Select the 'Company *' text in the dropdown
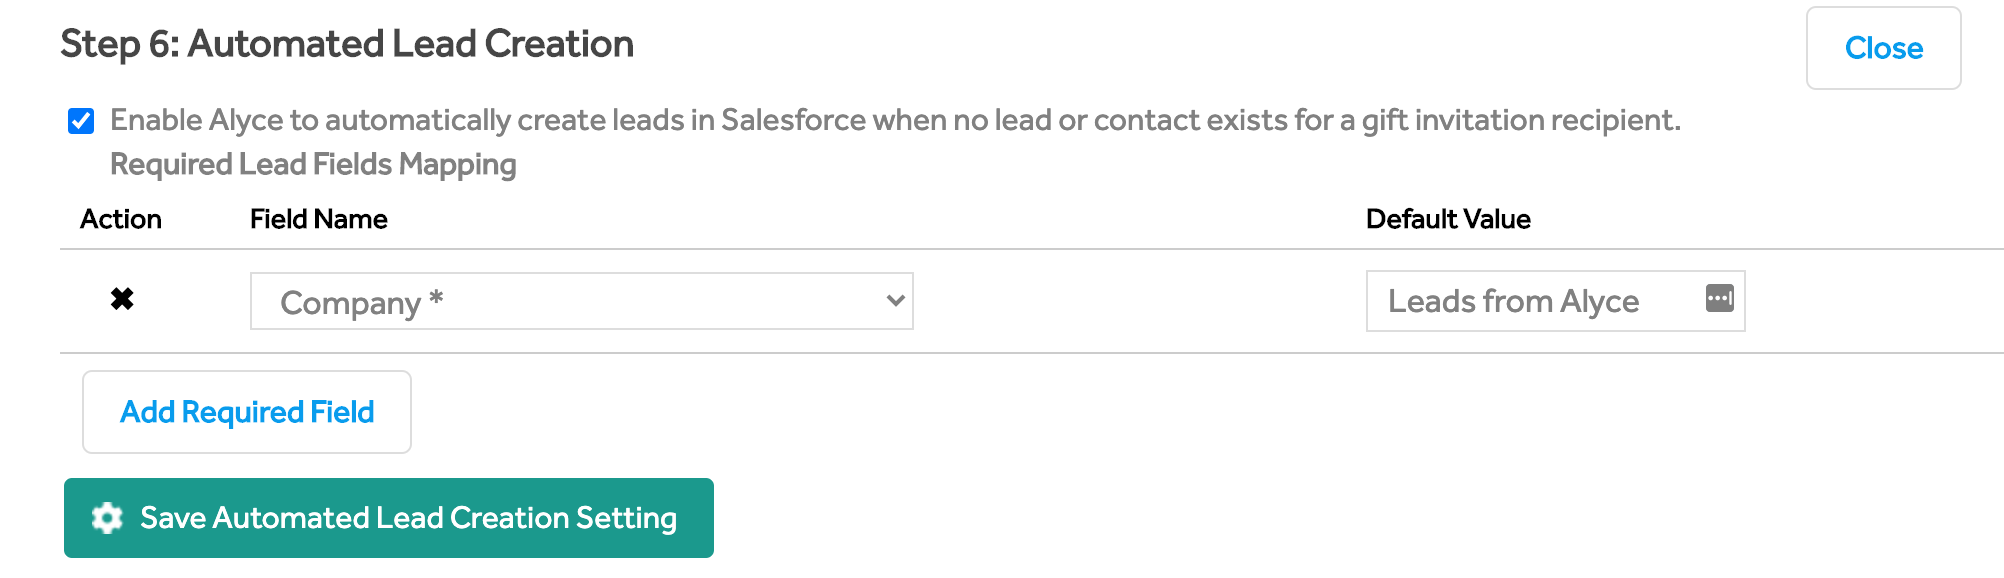 point(362,302)
